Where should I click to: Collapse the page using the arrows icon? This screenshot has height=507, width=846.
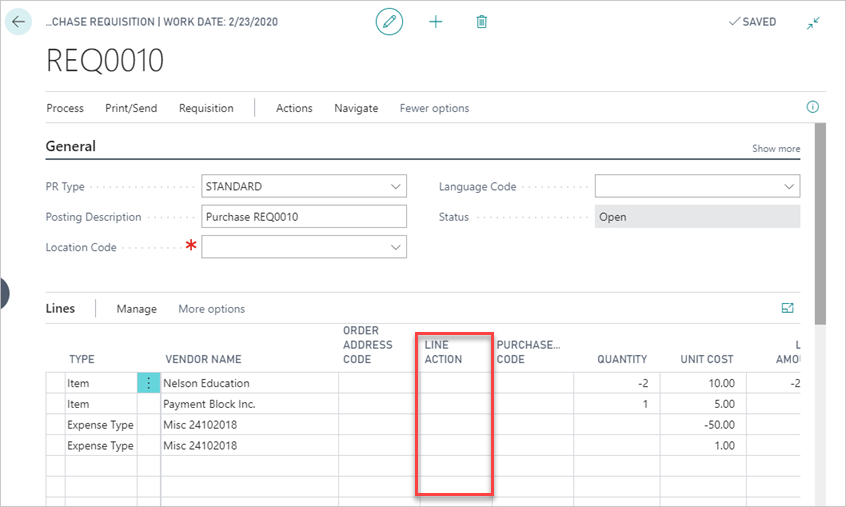813,22
